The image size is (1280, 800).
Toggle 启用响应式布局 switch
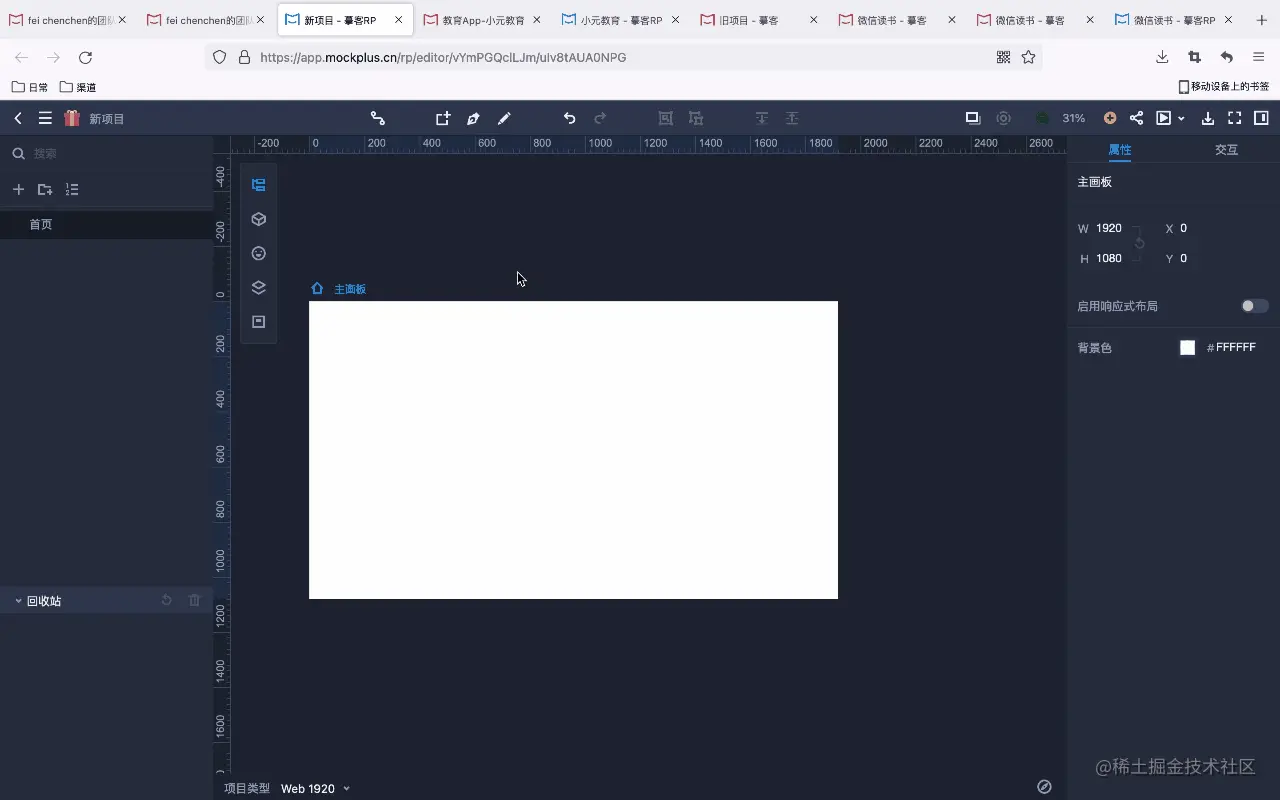pos(1255,306)
